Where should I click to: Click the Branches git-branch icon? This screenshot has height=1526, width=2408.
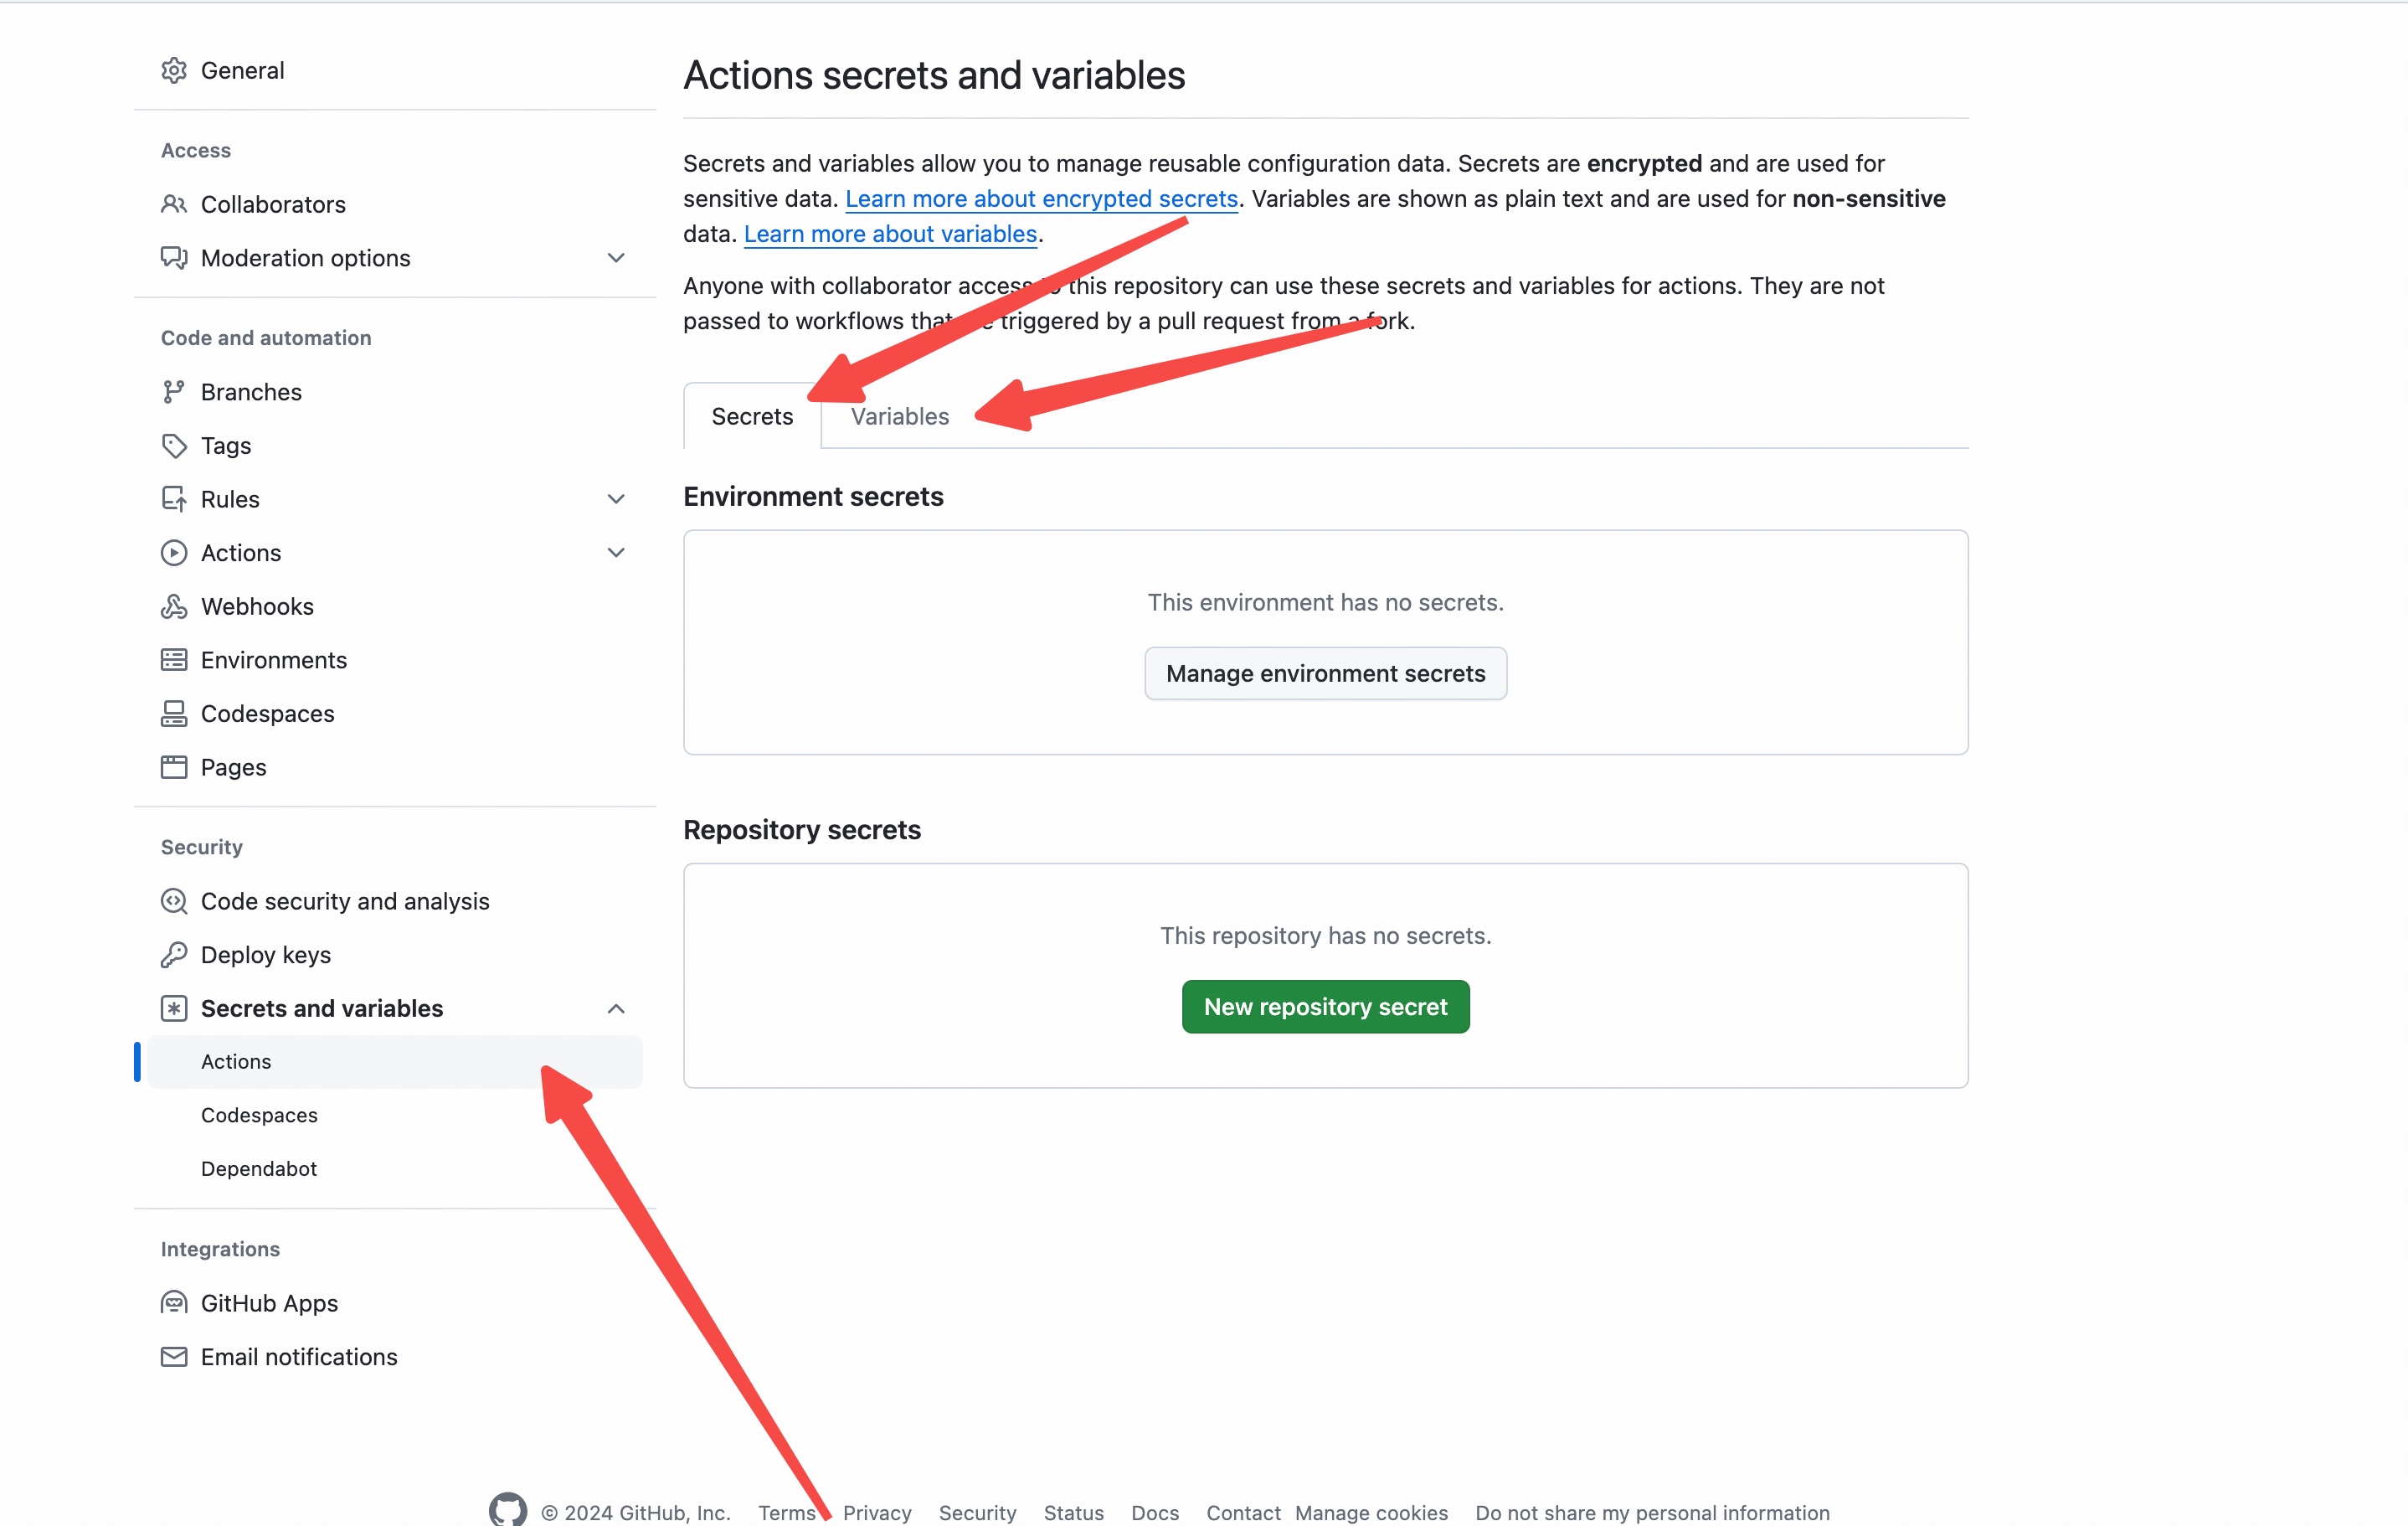[174, 392]
